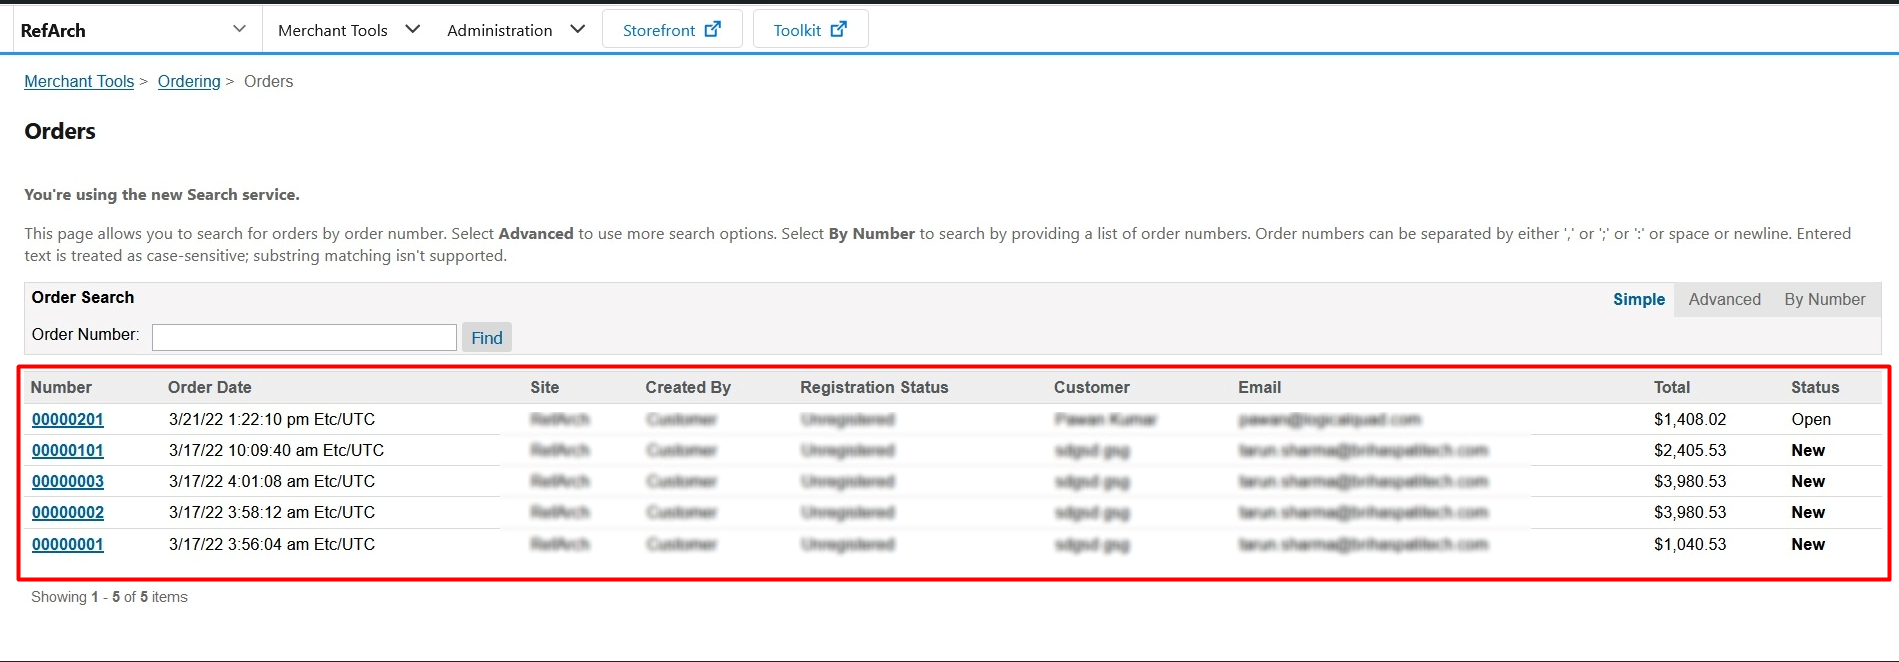
Task: Click the Order Date column header
Action: point(209,387)
